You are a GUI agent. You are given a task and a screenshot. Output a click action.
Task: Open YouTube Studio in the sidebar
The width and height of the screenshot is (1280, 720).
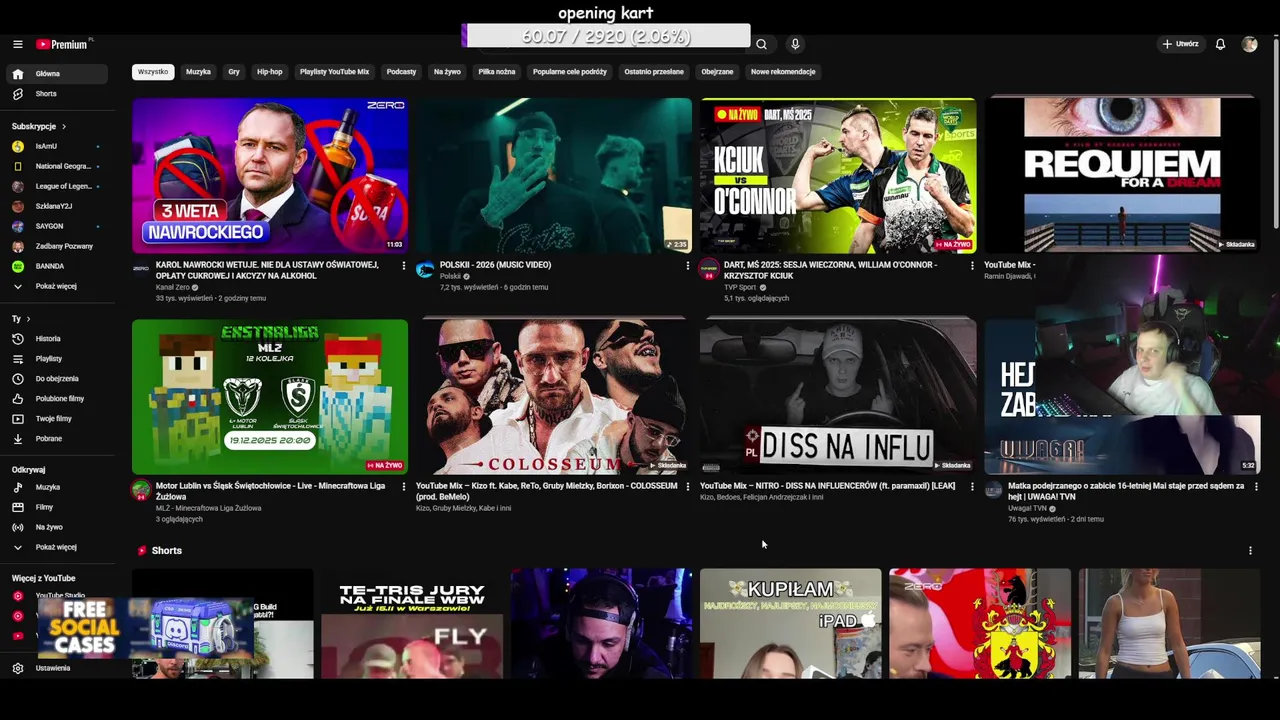coord(62,596)
